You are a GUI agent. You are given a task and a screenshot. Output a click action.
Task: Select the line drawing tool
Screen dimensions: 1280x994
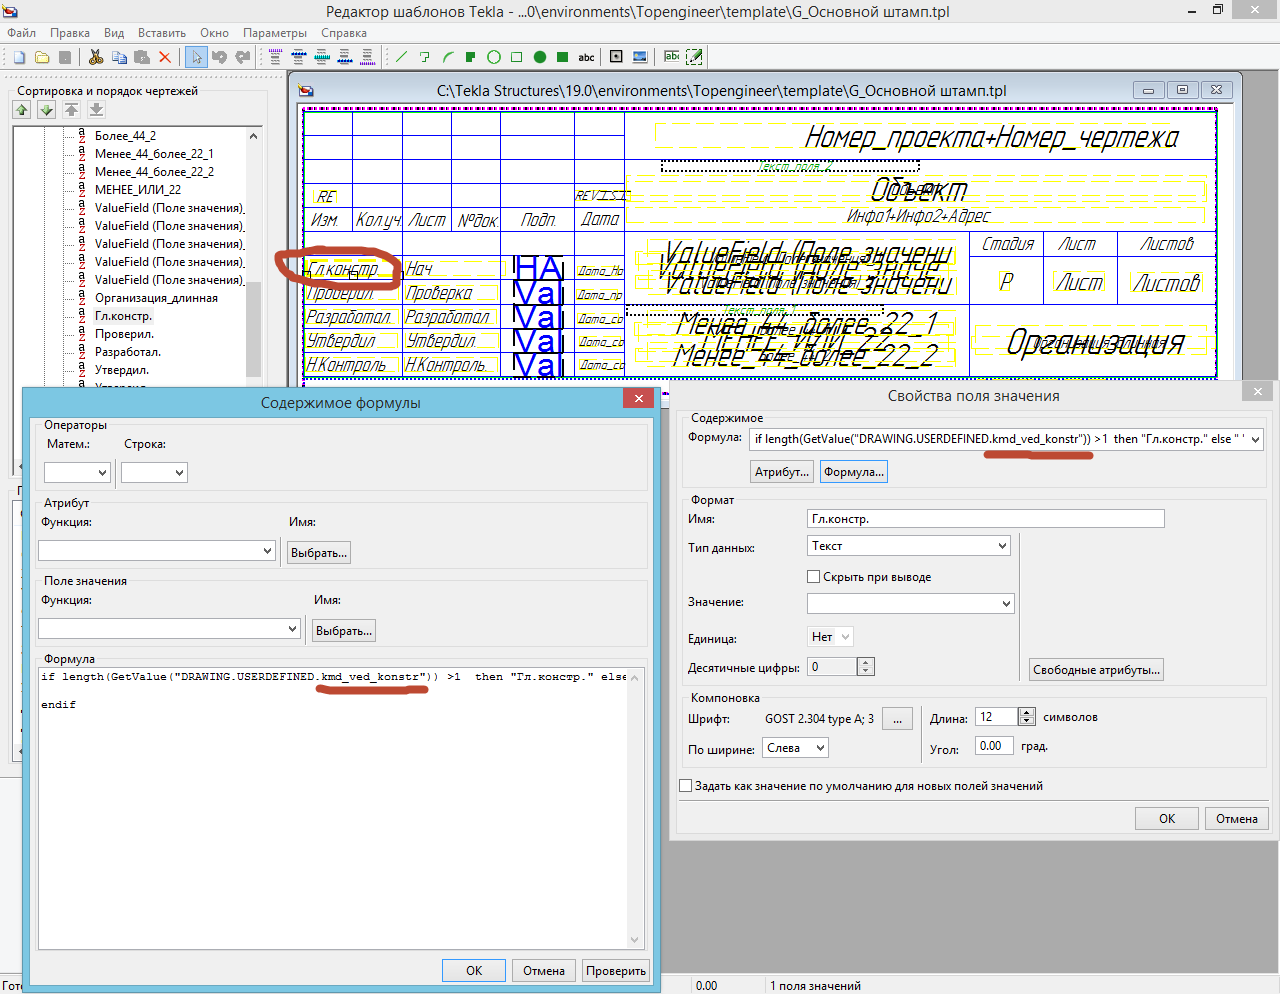[x=402, y=57]
